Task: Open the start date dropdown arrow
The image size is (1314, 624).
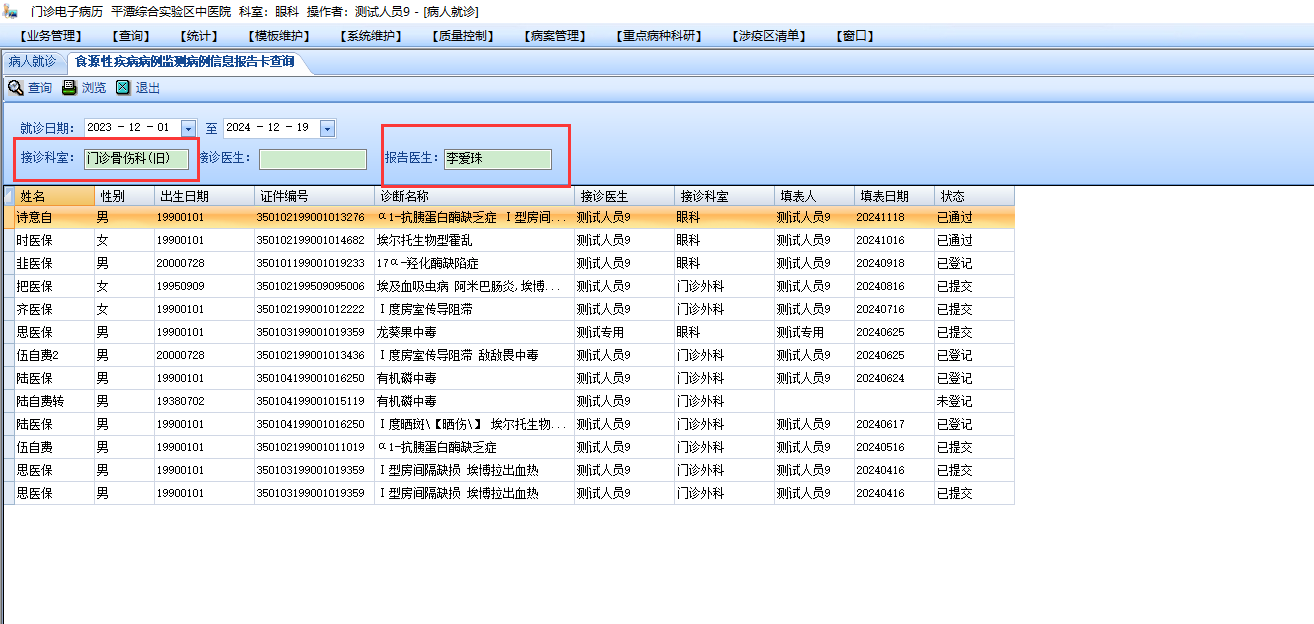Action: click(x=188, y=128)
